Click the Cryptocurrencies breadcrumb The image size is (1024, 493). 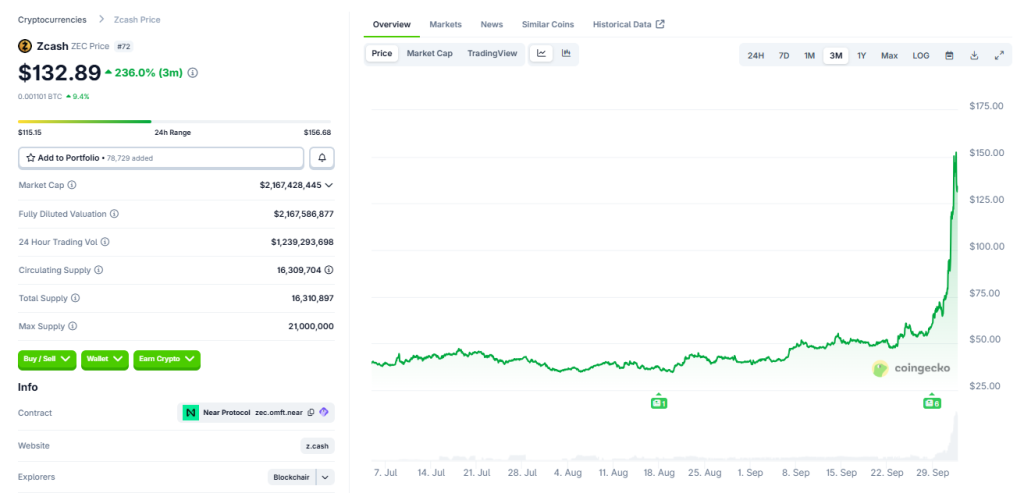(x=52, y=19)
